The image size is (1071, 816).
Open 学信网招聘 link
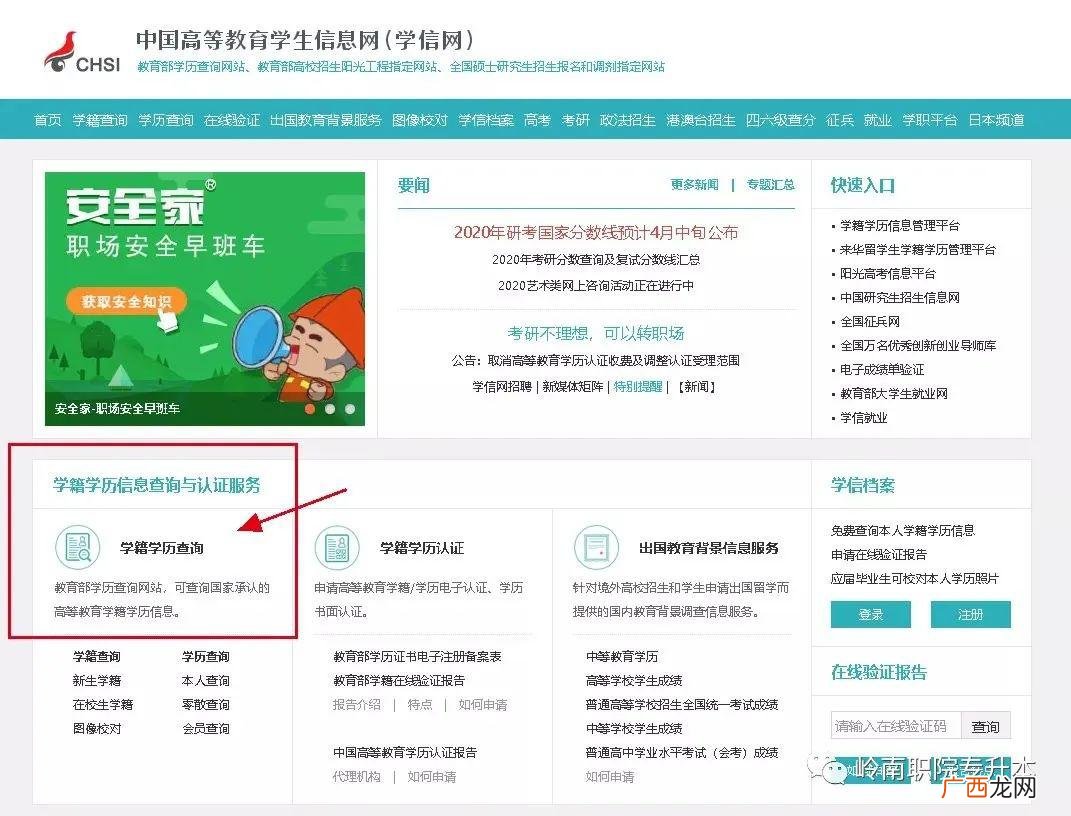pos(501,386)
